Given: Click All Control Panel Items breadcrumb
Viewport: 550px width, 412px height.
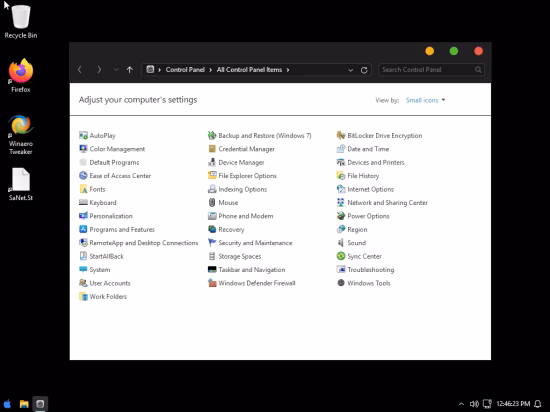Looking at the screenshot, I should coord(249,70).
